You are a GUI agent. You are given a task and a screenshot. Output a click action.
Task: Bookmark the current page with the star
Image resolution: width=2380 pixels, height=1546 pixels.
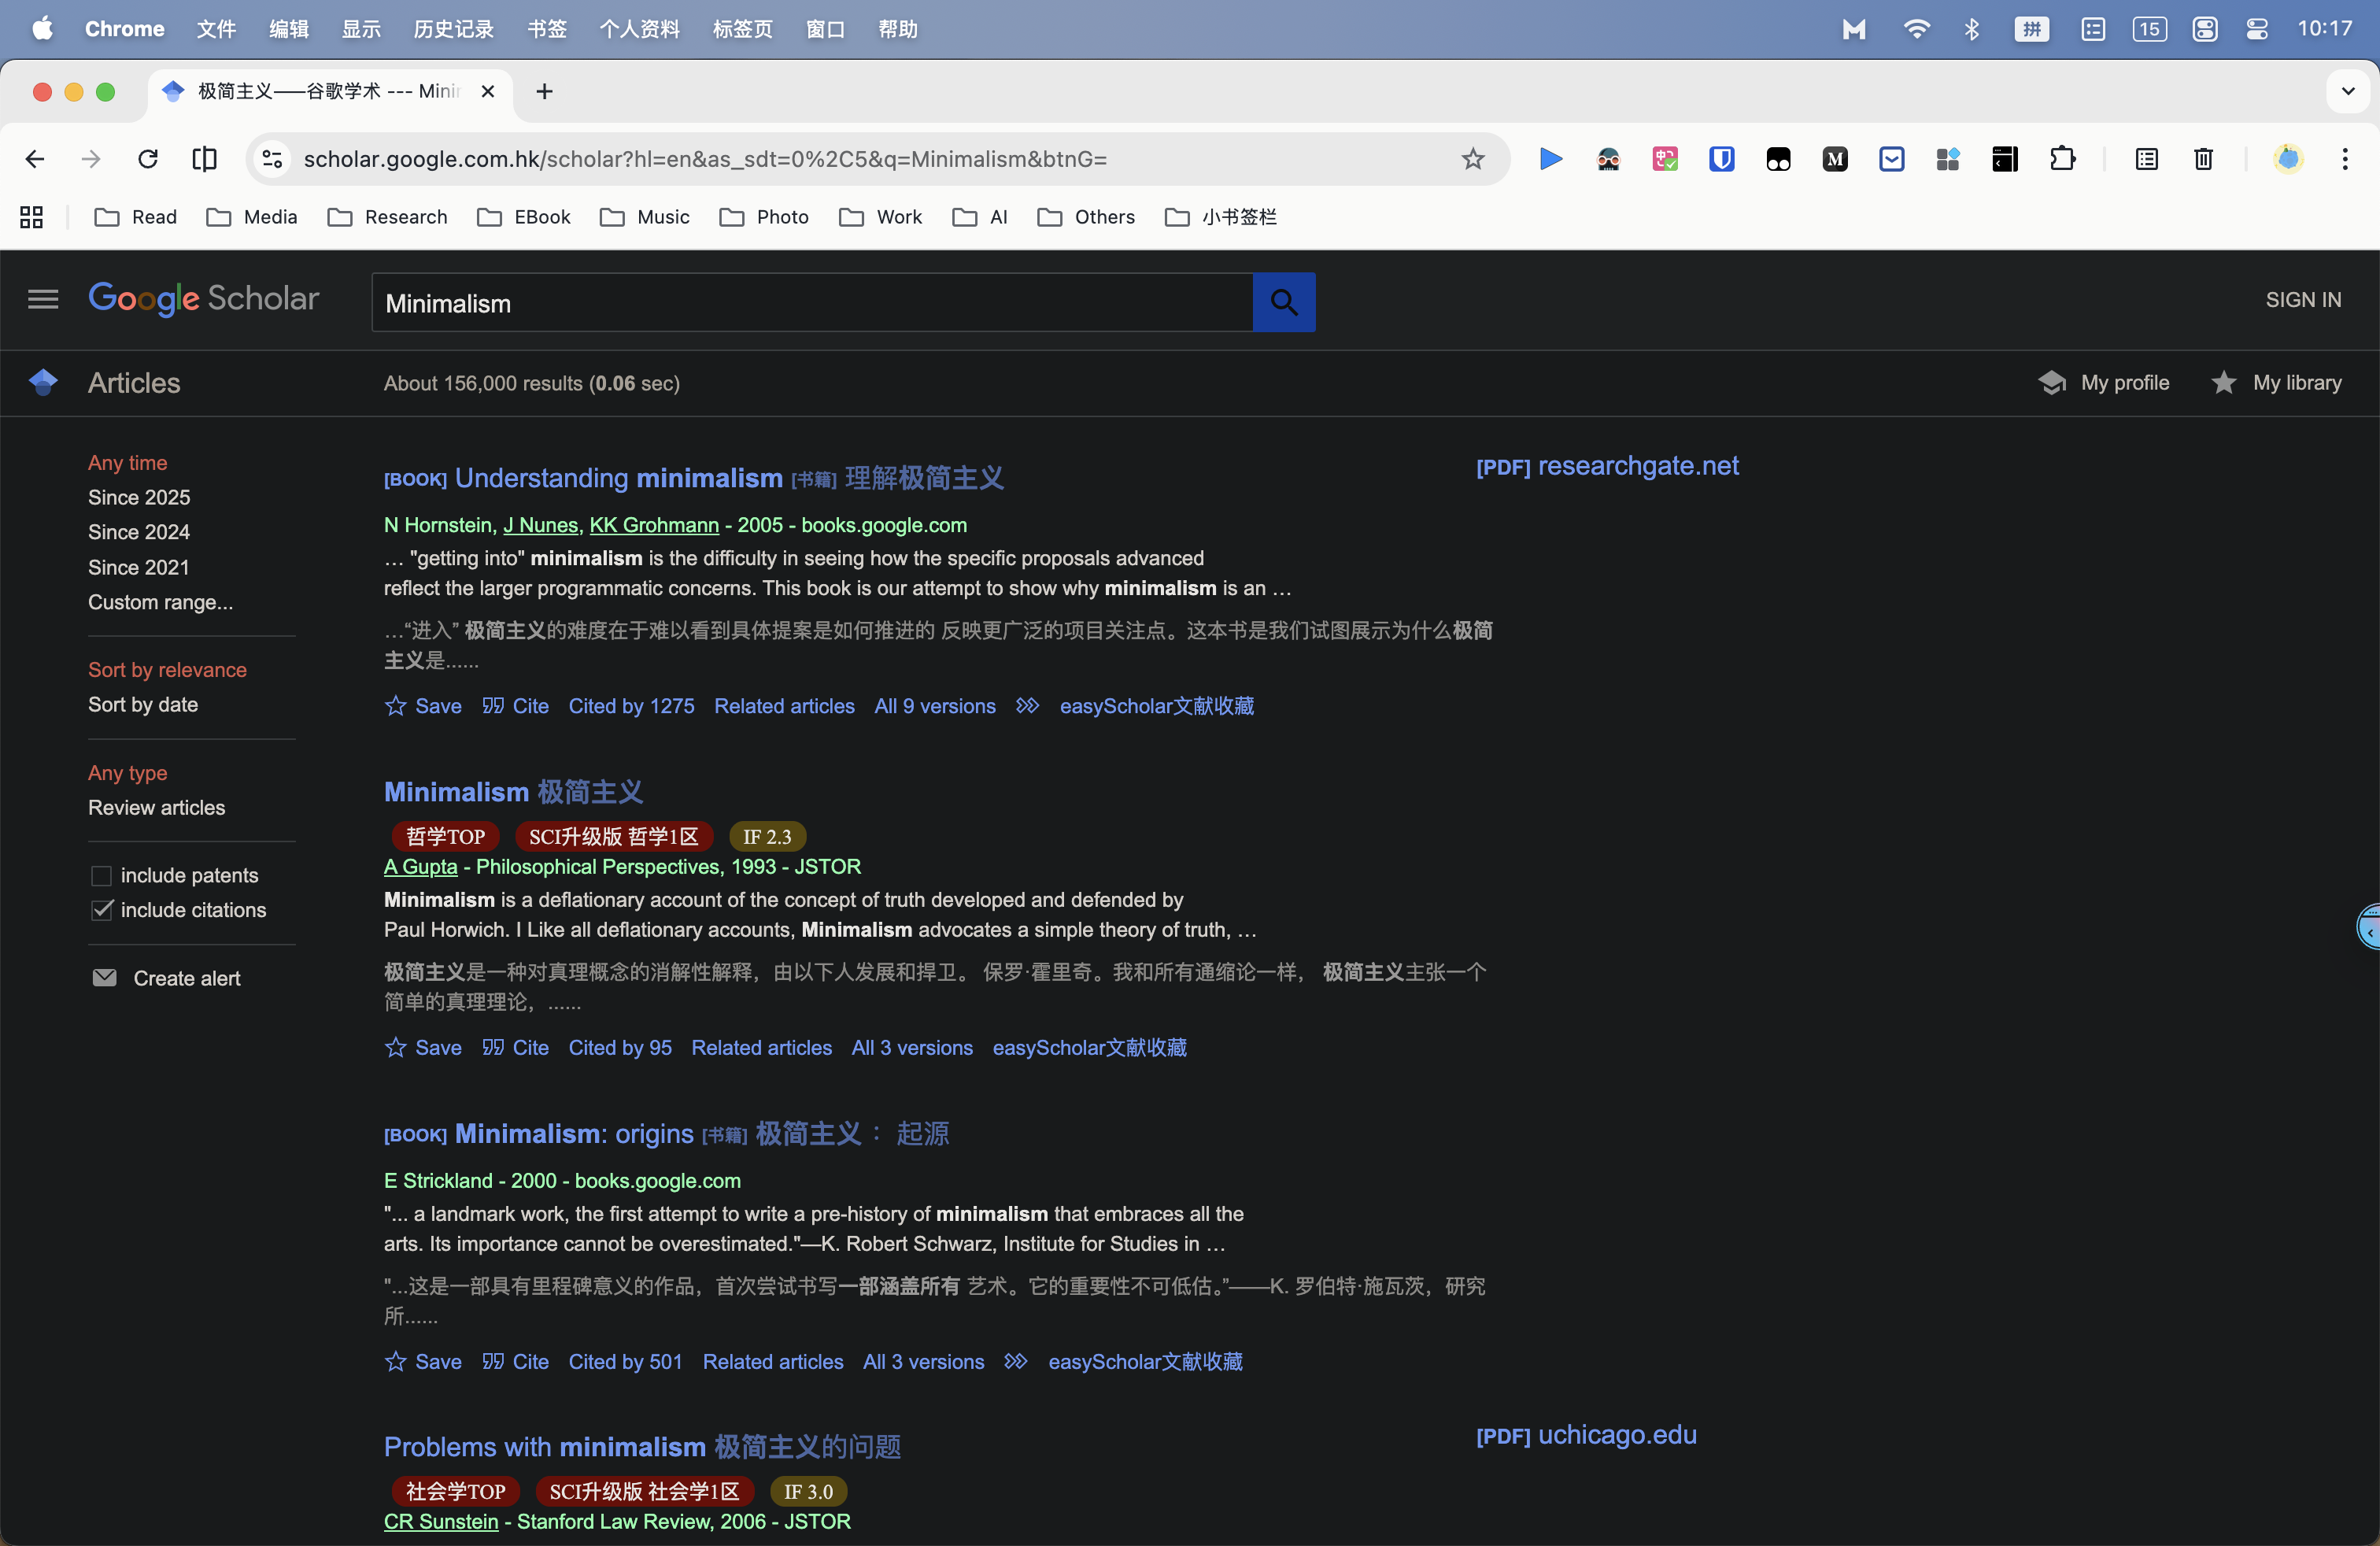coord(1472,159)
